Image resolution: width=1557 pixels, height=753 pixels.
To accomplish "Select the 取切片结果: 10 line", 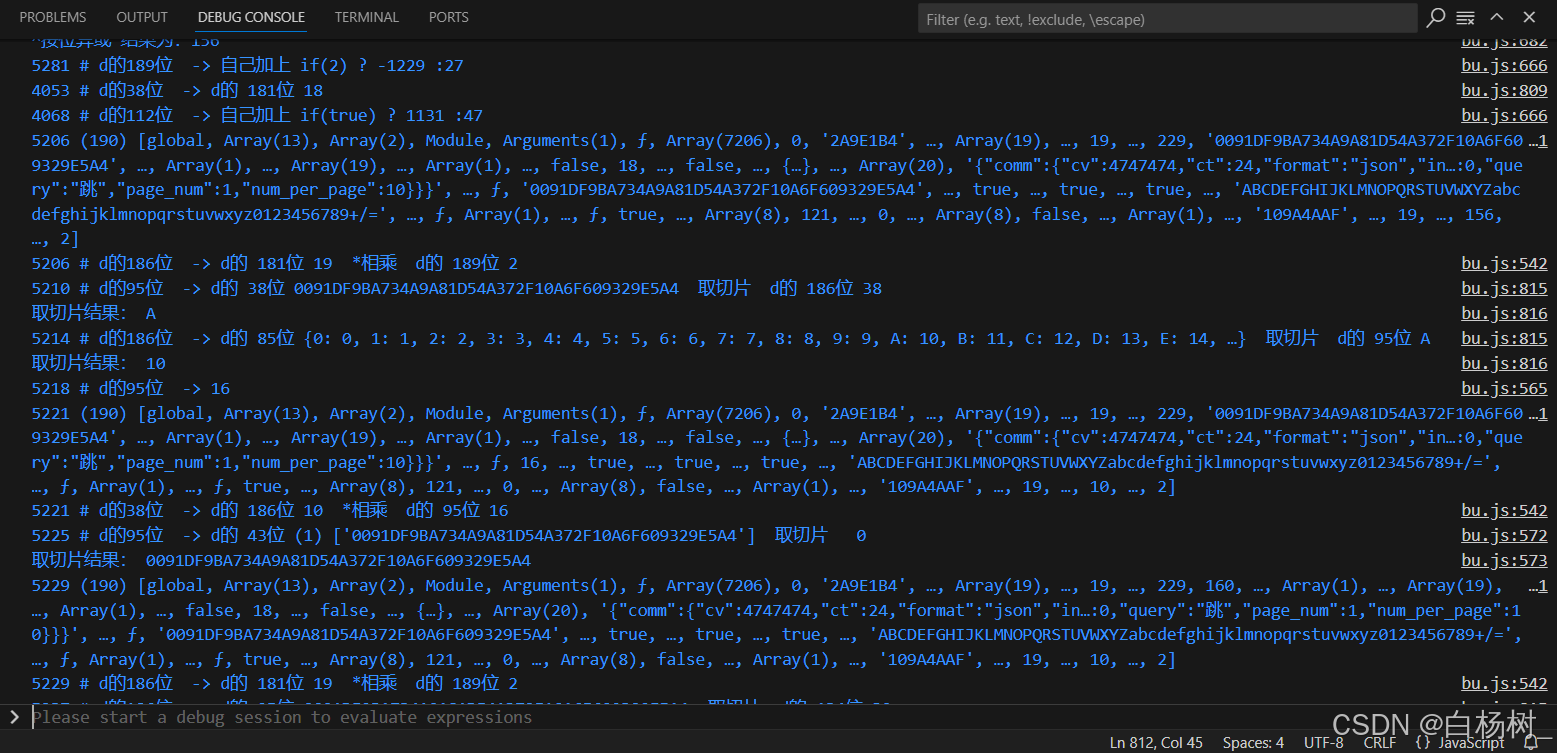I will click(99, 363).
